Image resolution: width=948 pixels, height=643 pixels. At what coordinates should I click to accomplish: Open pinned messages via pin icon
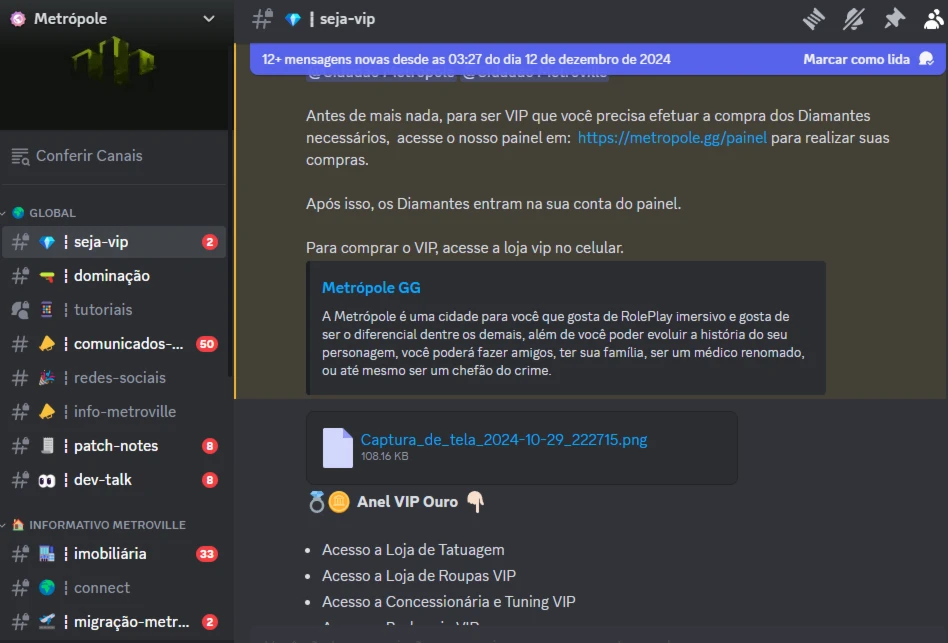[894, 19]
